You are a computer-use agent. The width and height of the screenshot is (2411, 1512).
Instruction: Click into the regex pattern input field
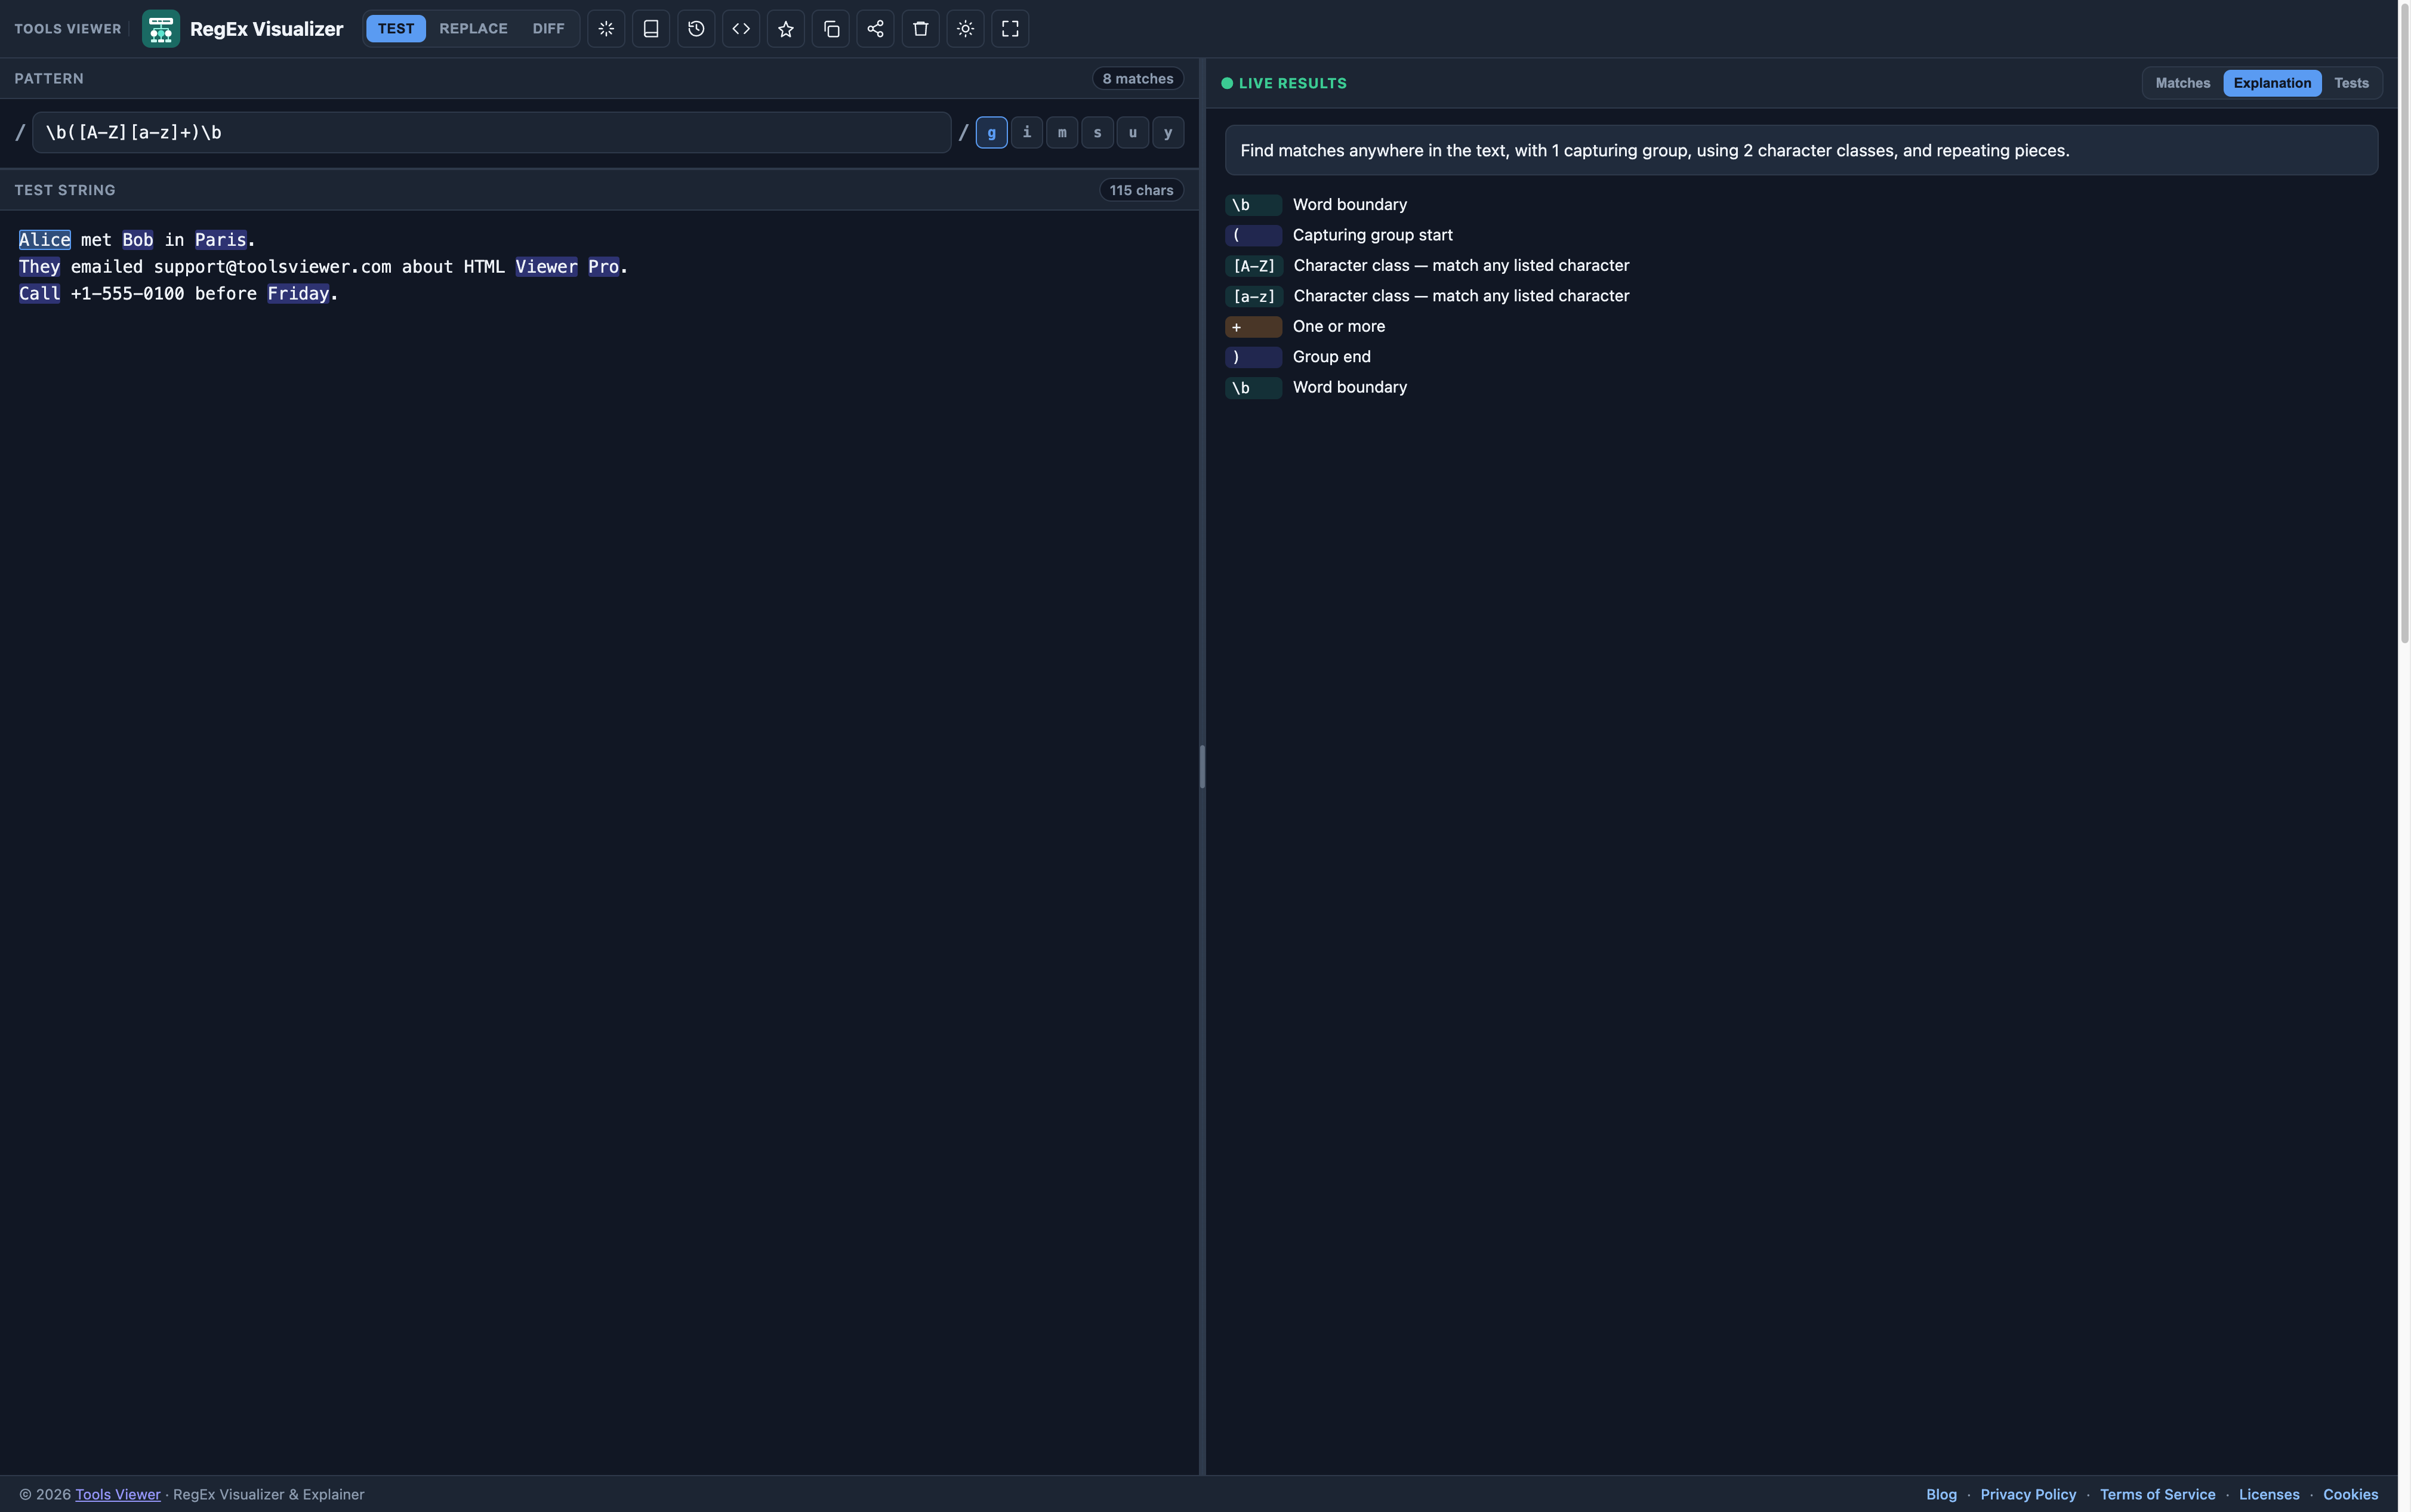491,133
